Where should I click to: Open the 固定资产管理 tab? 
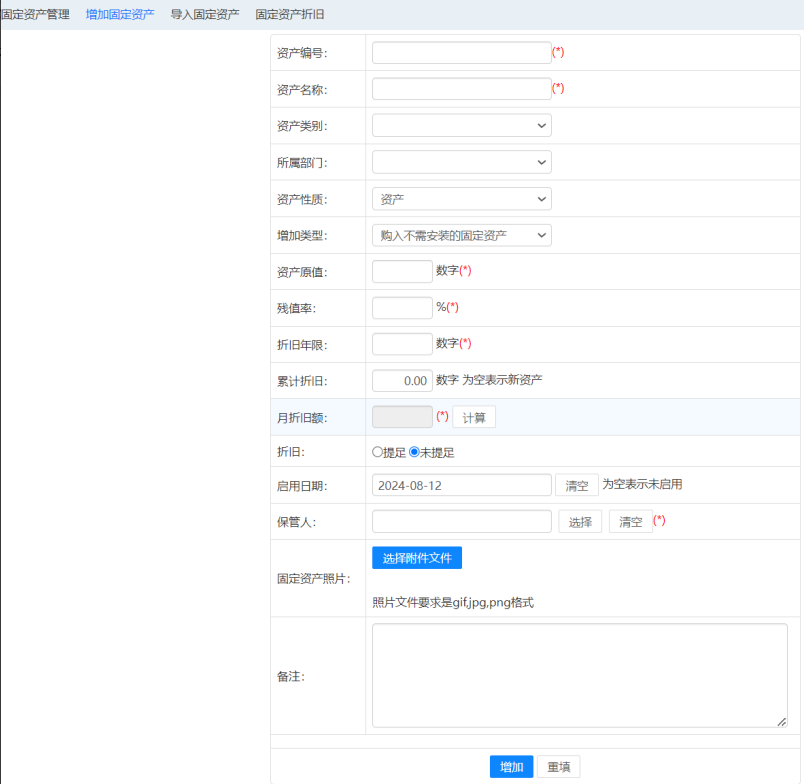coord(35,15)
